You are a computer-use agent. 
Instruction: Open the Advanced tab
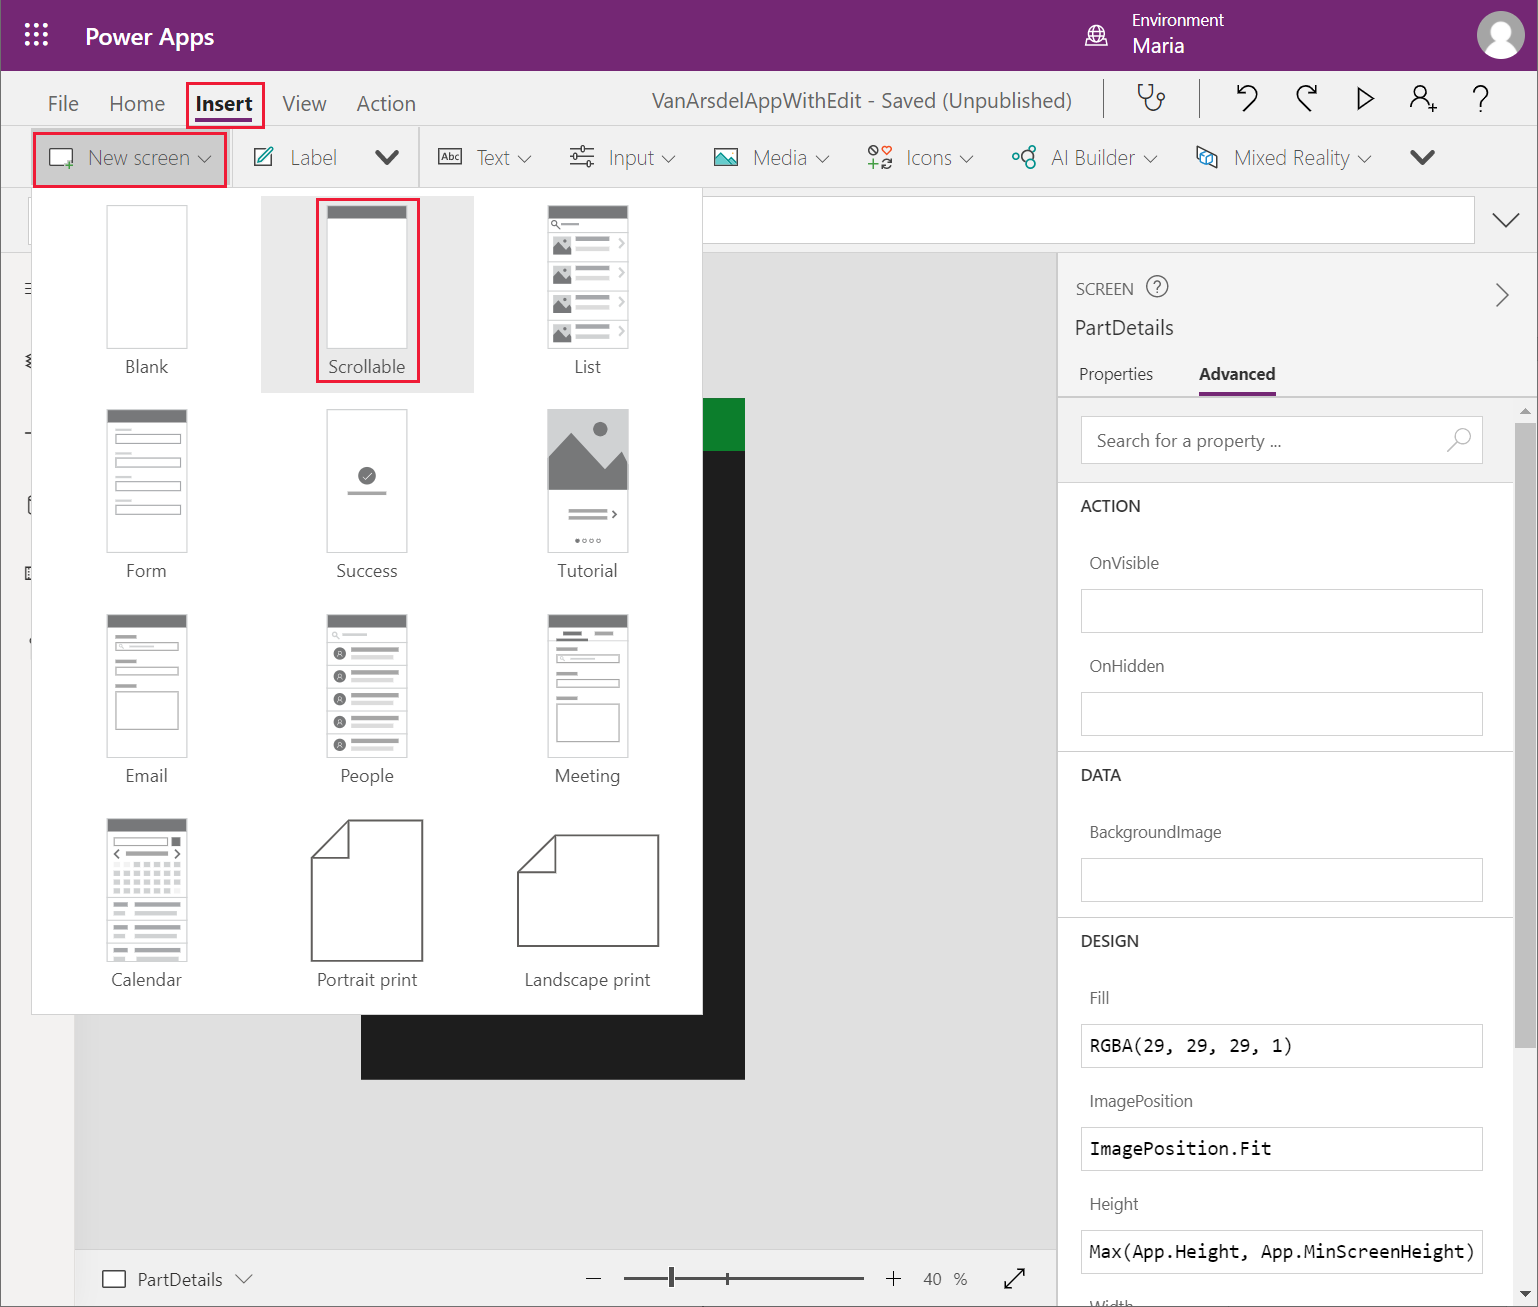pos(1237,374)
